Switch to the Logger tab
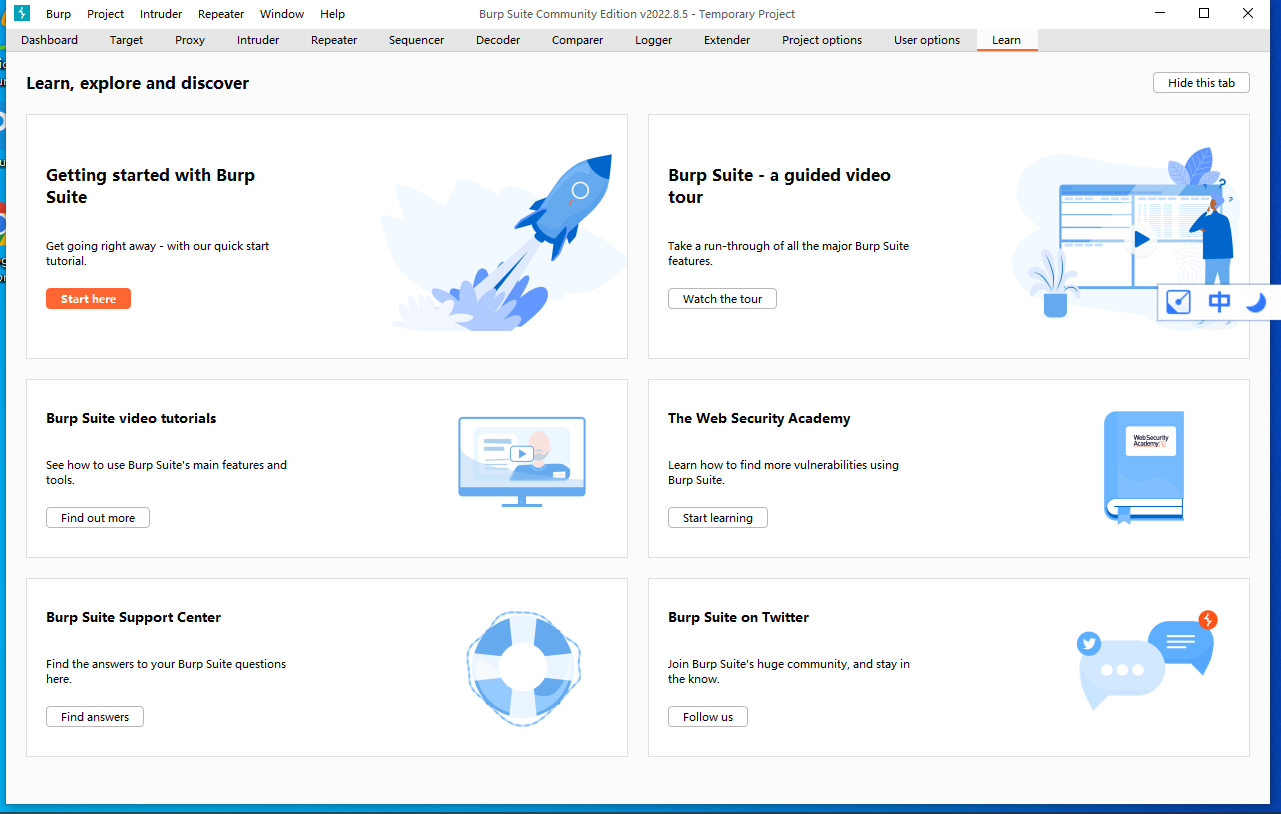Screen dimensions: 1281x814 [x=654, y=40]
